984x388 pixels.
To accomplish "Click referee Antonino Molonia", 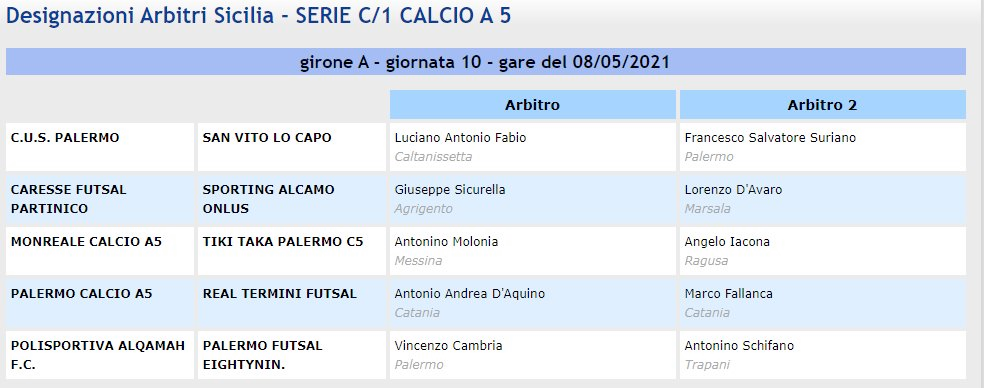I will click(446, 242).
